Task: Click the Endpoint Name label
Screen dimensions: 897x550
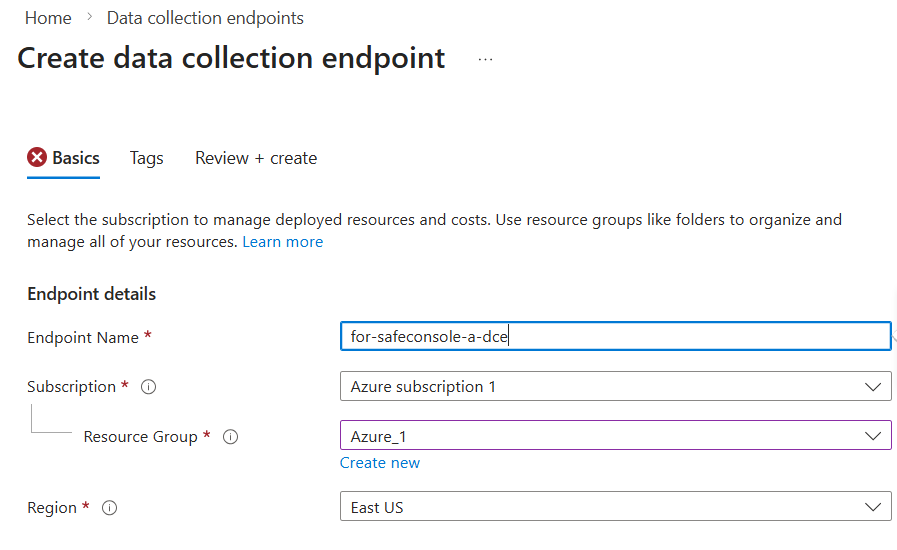Action: [x=83, y=338]
